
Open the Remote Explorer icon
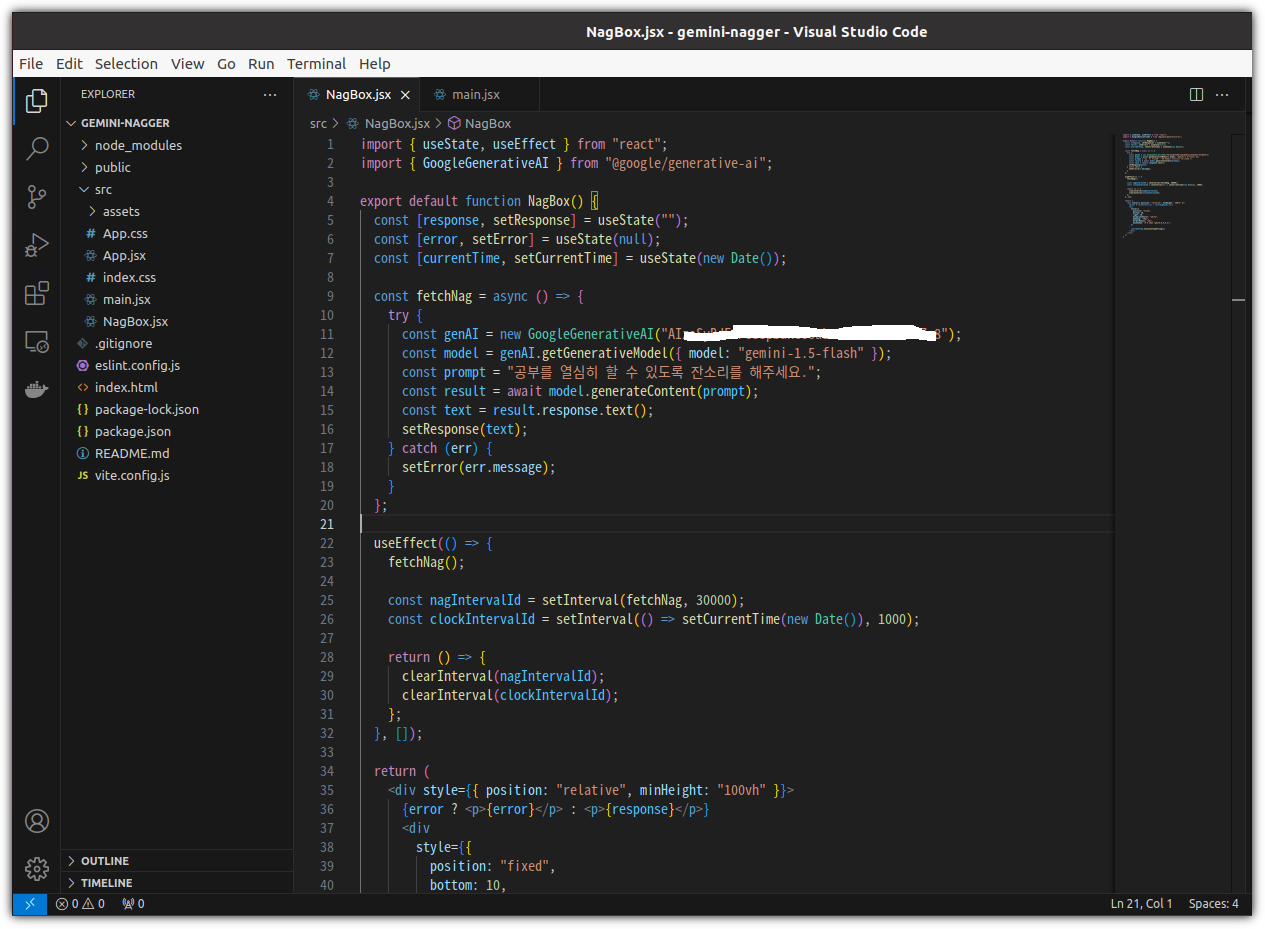coord(37,342)
